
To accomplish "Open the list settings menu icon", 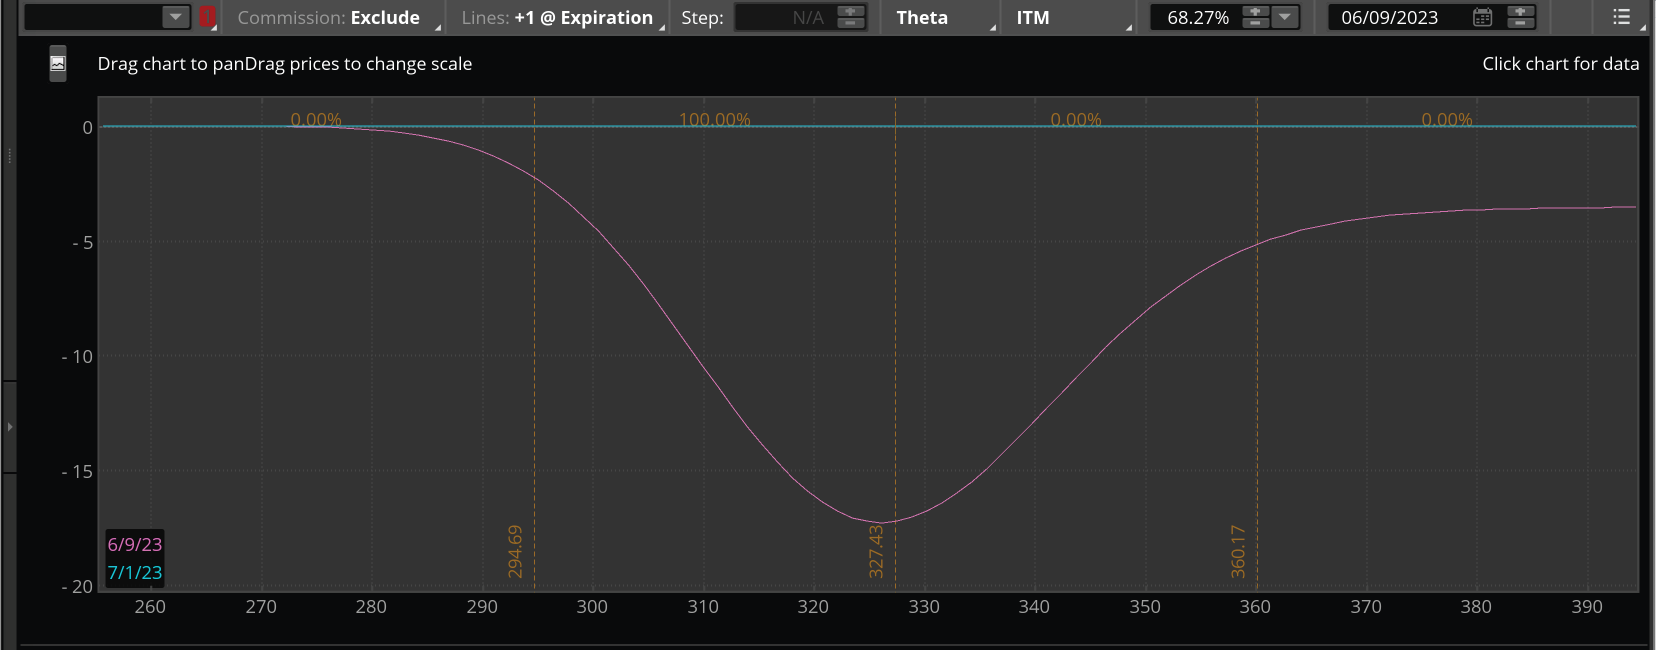I will [x=1622, y=17].
